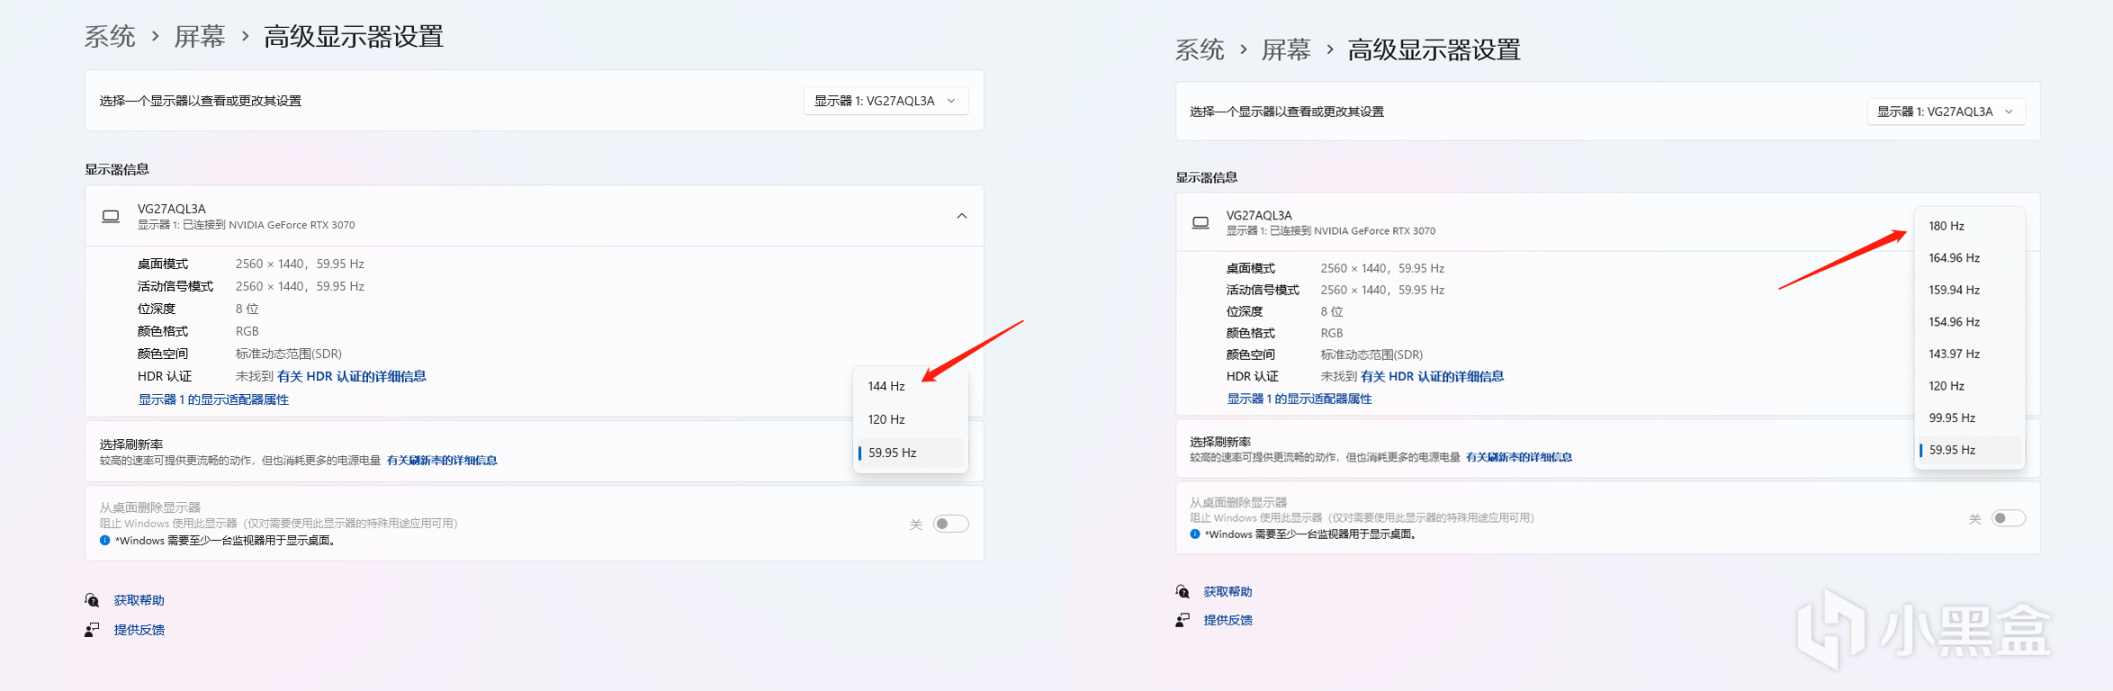Click right 显示器信息 section heading
Viewport: 2113px width, 691px height.
tap(1207, 178)
